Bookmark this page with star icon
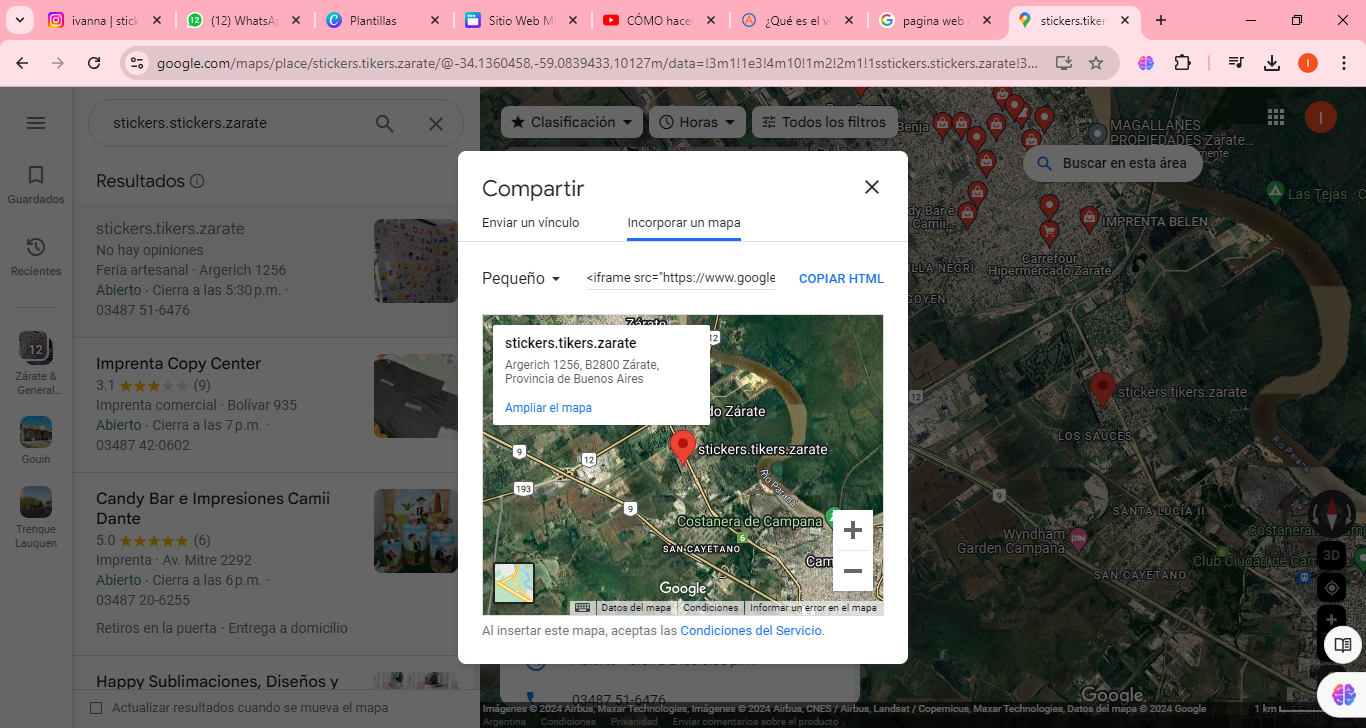 1096,63
